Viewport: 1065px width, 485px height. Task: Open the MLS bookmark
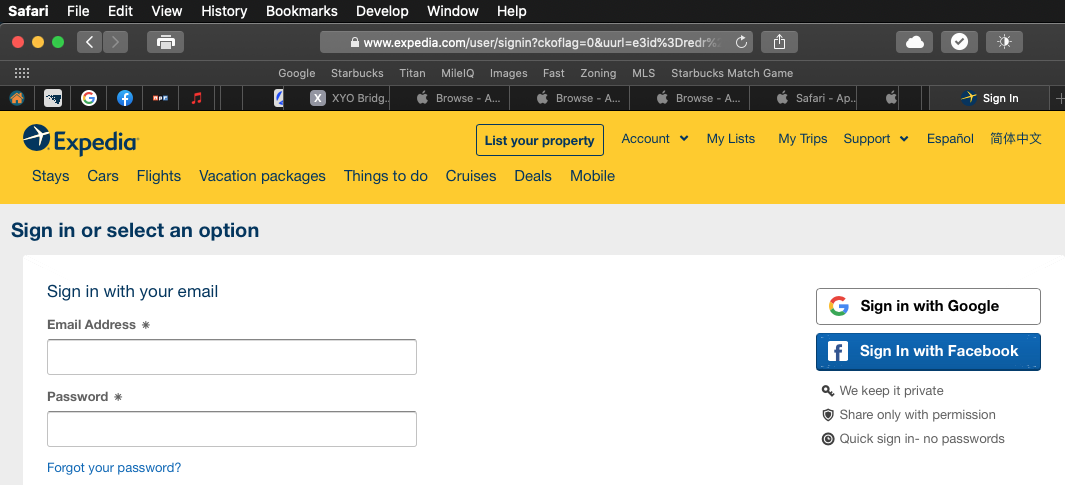[644, 73]
